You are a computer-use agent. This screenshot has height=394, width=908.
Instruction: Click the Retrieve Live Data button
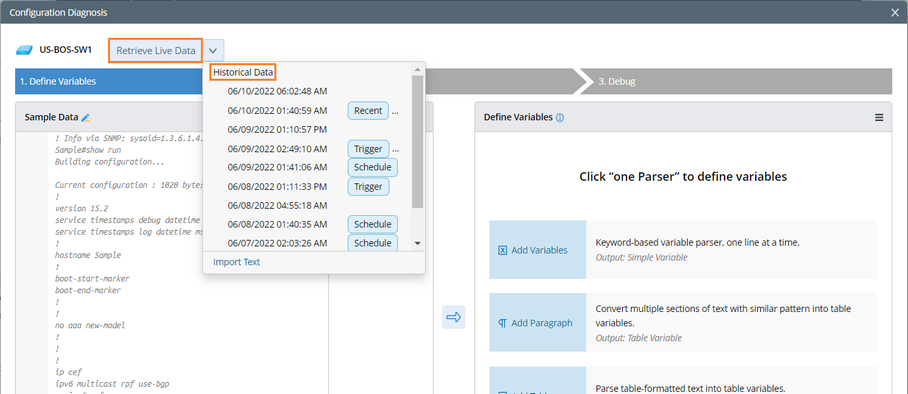[156, 51]
